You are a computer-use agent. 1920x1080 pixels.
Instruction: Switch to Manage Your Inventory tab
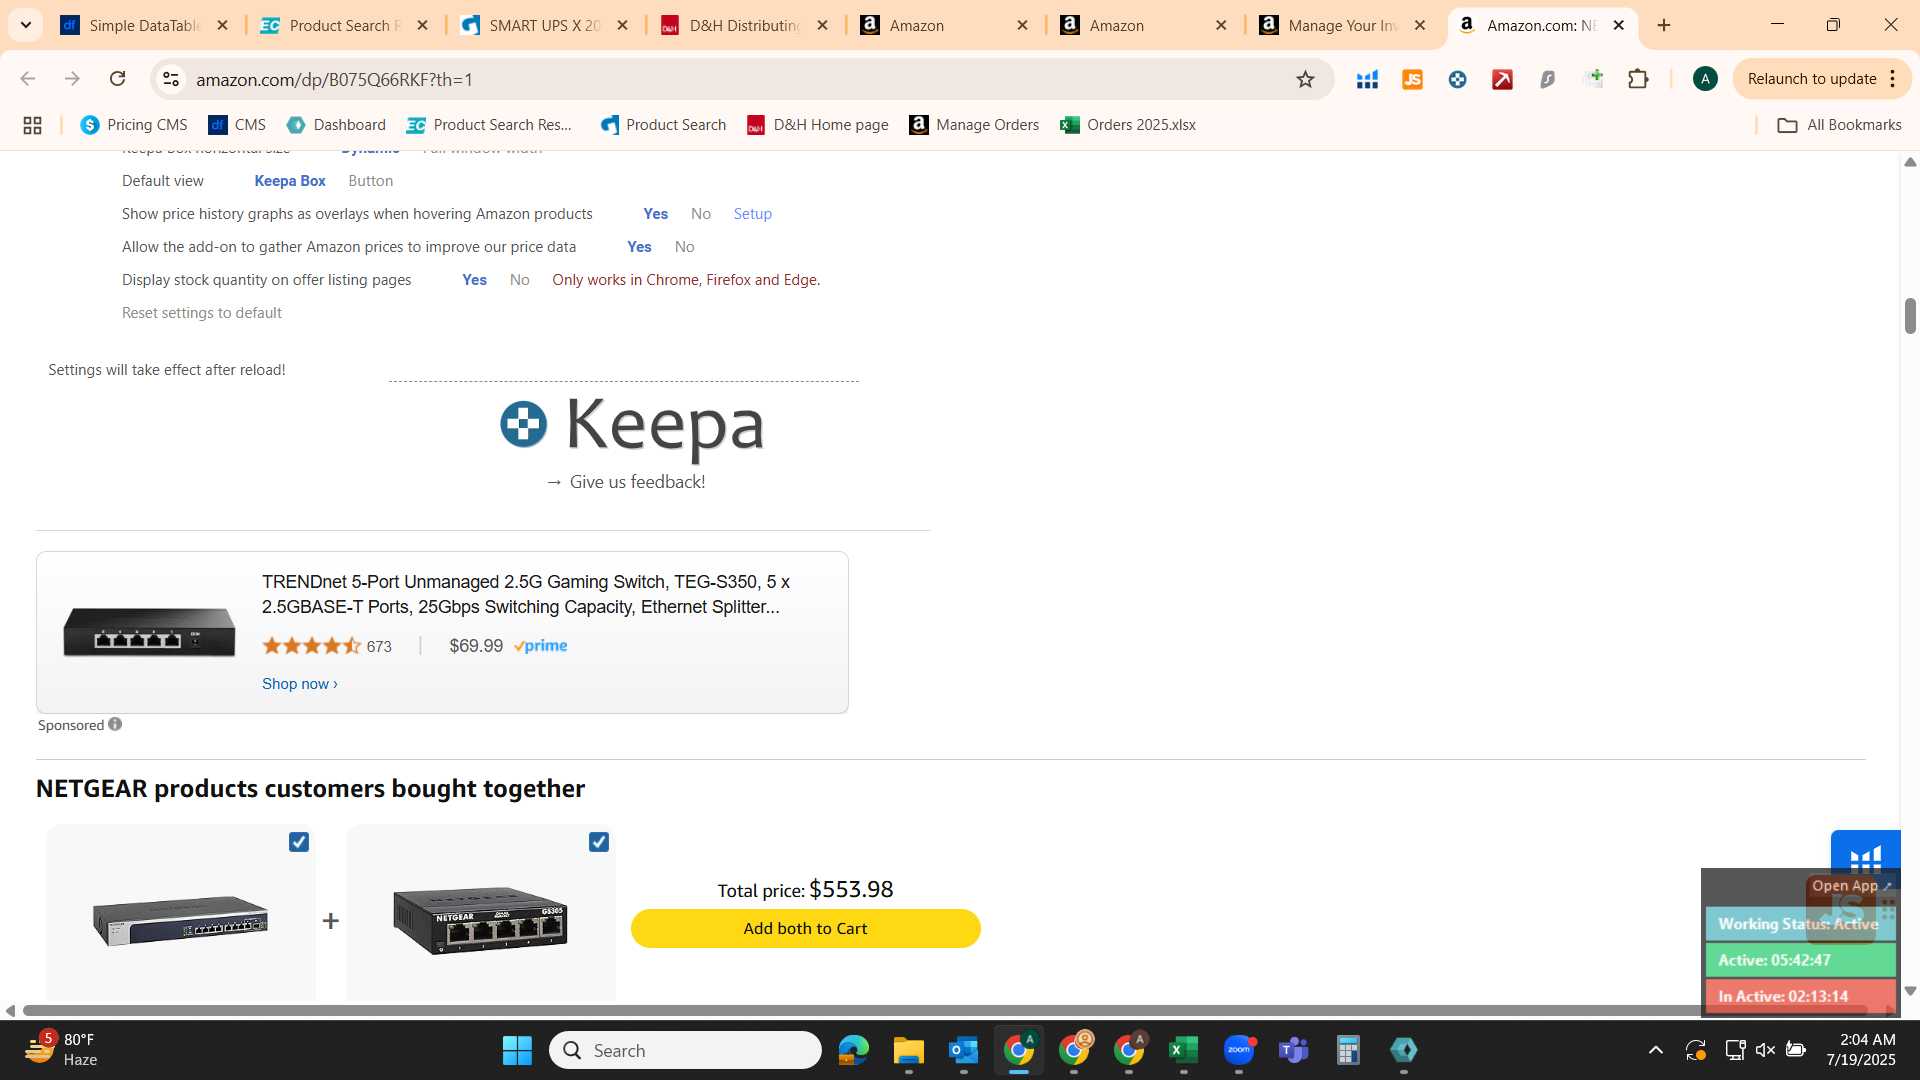[x=1343, y=25]
